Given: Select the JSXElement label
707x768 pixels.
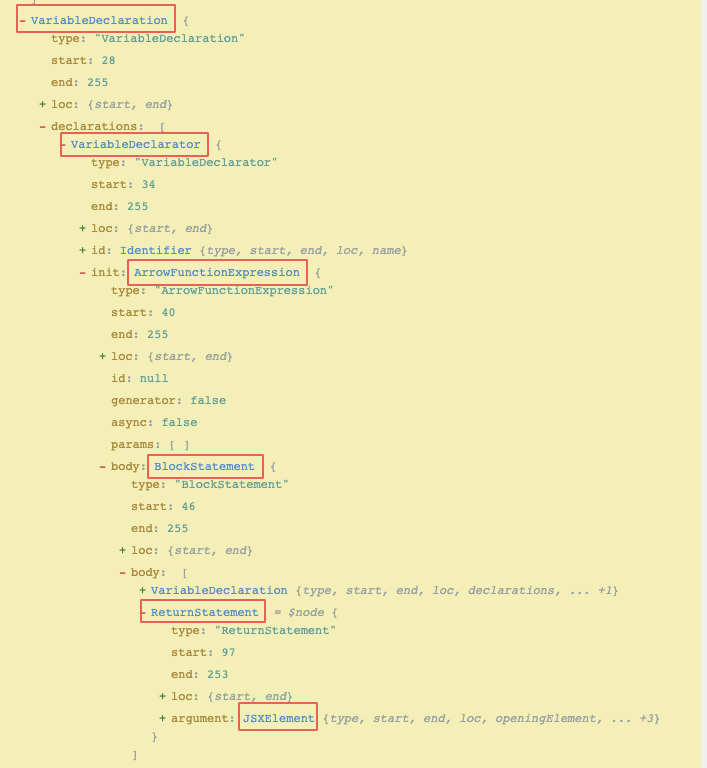Looking at the screenshot, I should [x=278, y=718].
